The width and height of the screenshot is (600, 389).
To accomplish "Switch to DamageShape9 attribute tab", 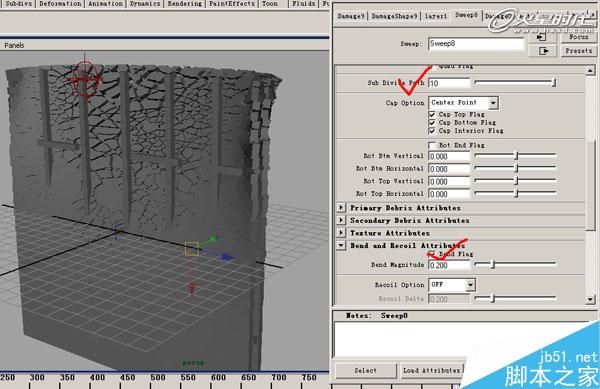I will point(394,16).
